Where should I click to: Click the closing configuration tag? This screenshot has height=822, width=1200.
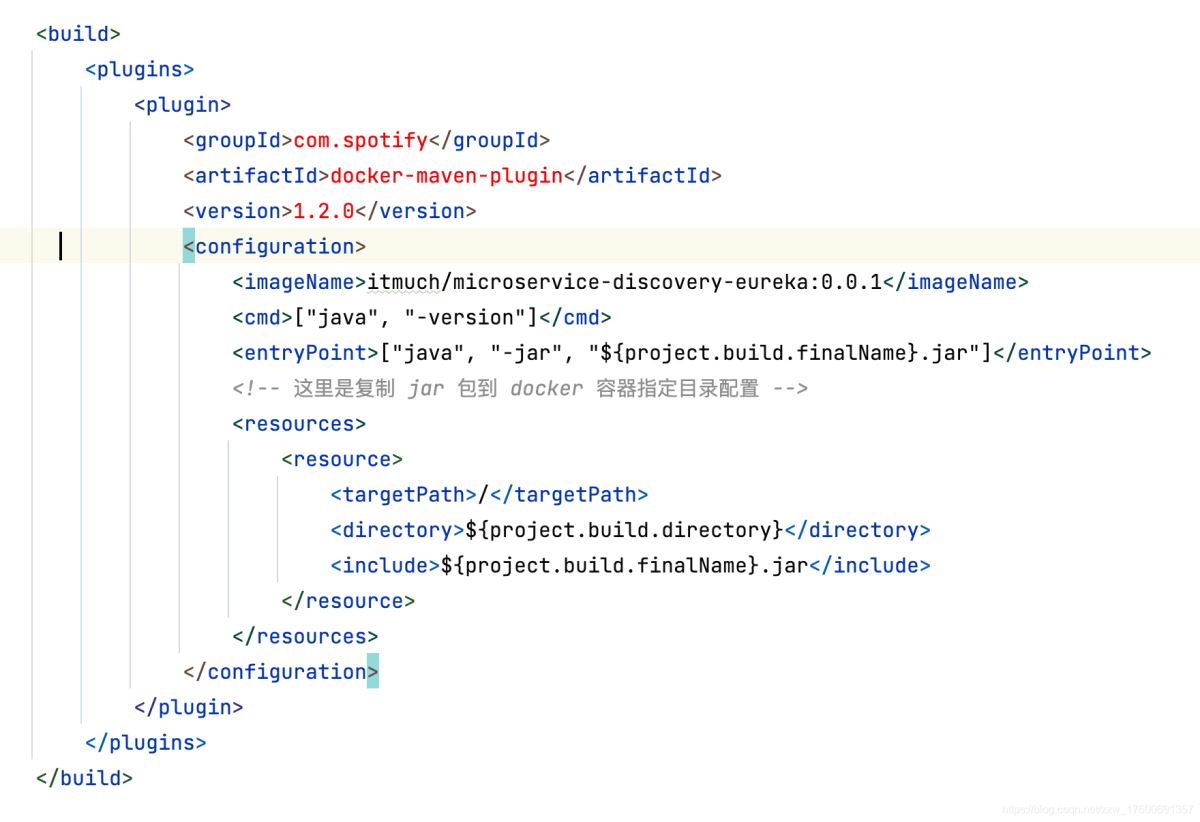(x=281, y=672)
